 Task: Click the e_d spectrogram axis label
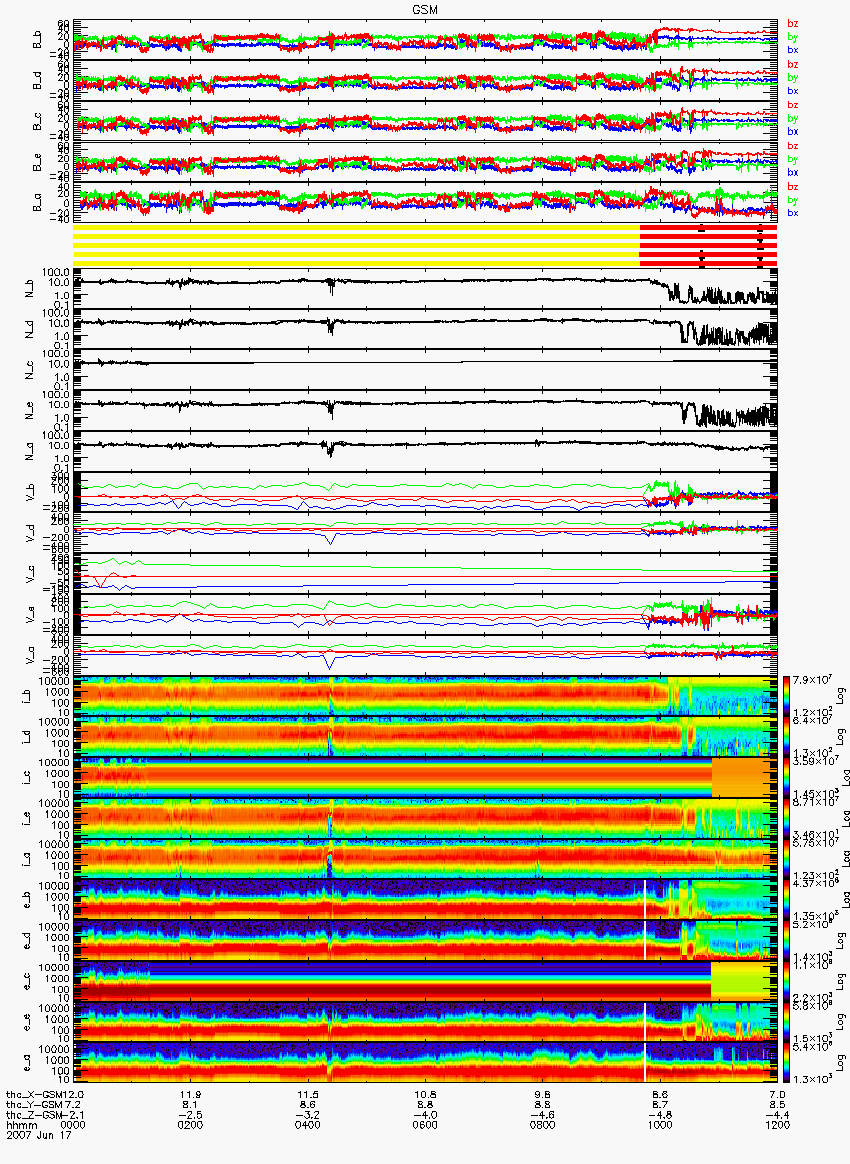point(27,941)
